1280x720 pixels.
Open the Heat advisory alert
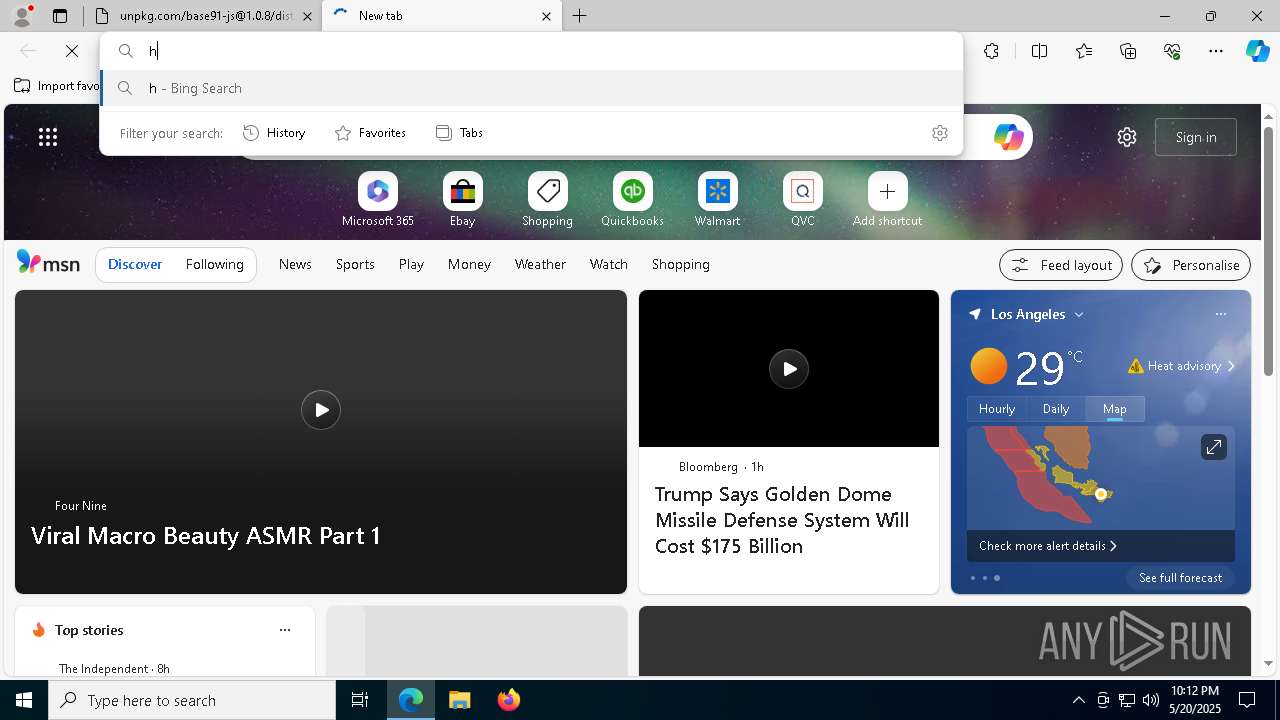pos(1182,366)
